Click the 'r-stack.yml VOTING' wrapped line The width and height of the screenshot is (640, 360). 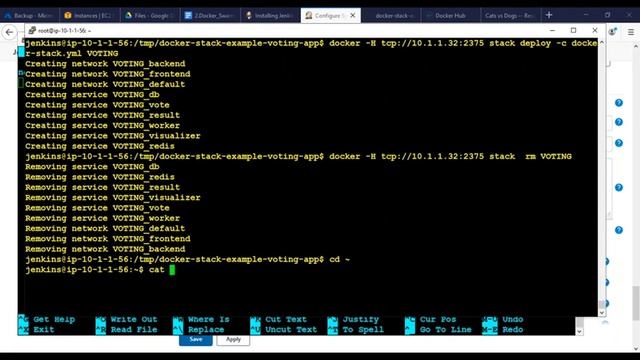click(72, 53)
